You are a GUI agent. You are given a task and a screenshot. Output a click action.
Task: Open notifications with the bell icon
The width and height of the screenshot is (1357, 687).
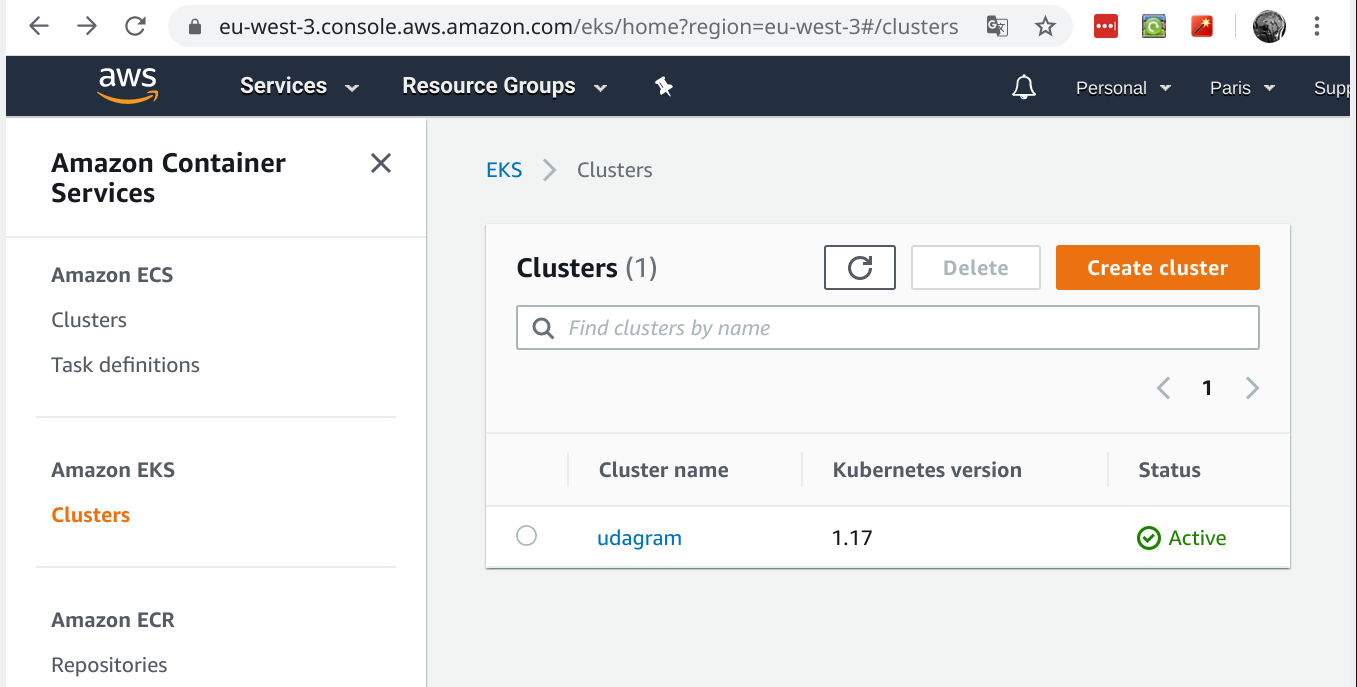pyautogui.click(x=1024, y=87)
